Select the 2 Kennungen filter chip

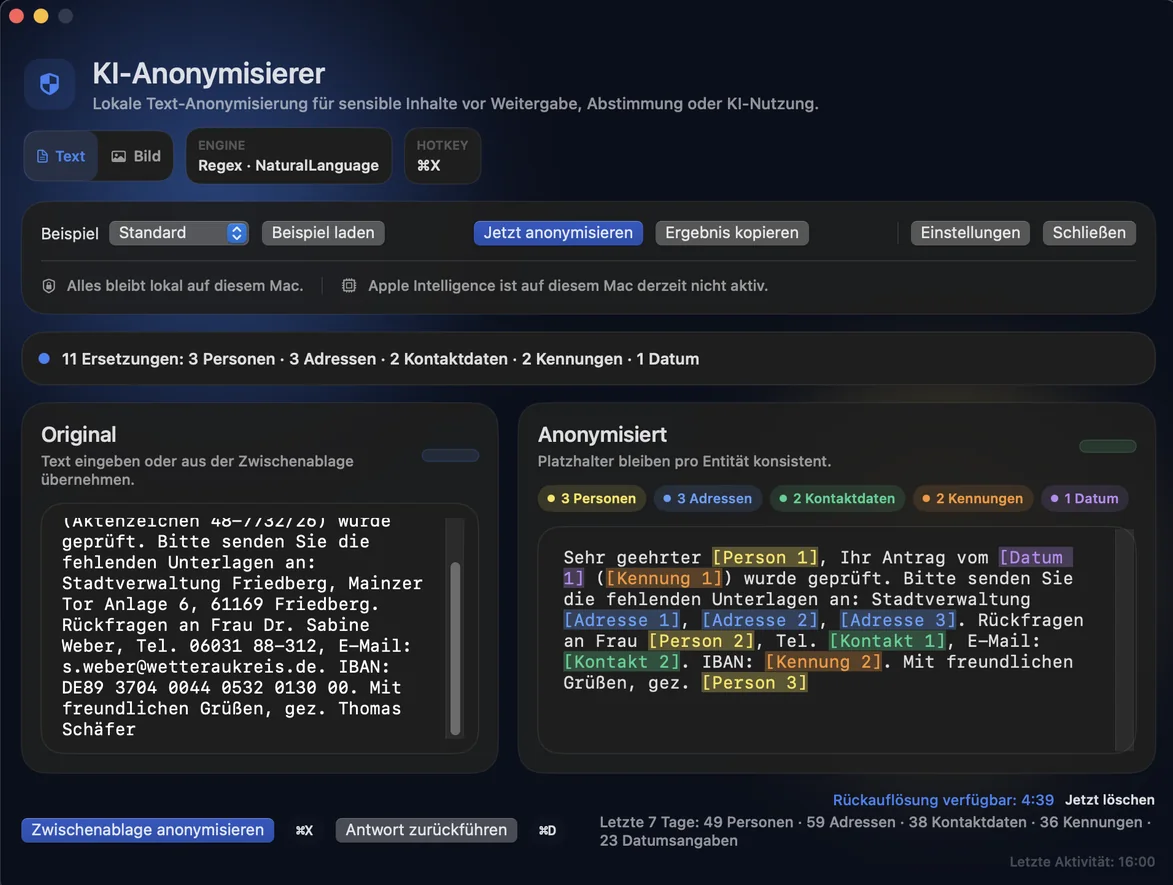click(973, 498)
